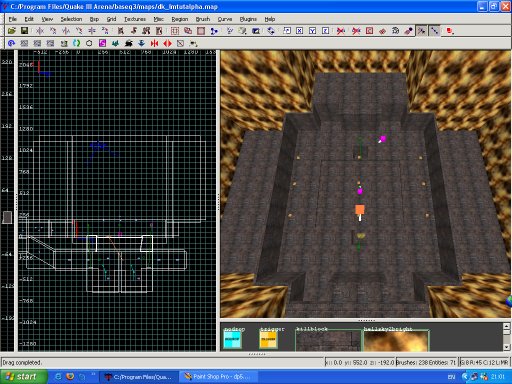The height and width of the screenshot is (384, 512).
Task: Expand hidden system tray icons arrow
Action: pyautogui.click(x=465, y=377)
